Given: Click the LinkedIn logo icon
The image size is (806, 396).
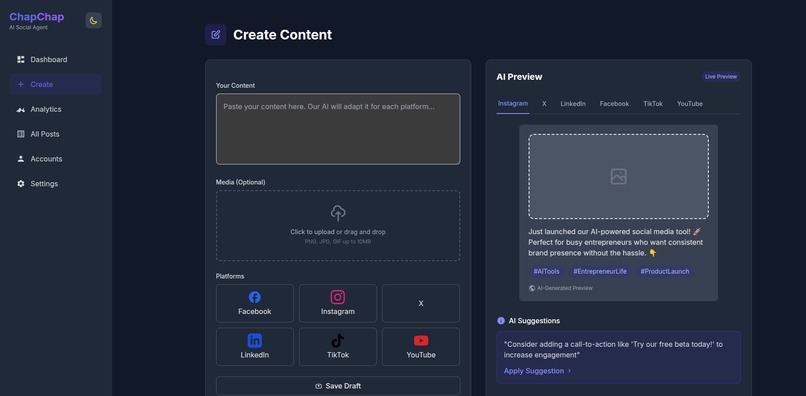Looking at the screenshot, I should (254, 340).
